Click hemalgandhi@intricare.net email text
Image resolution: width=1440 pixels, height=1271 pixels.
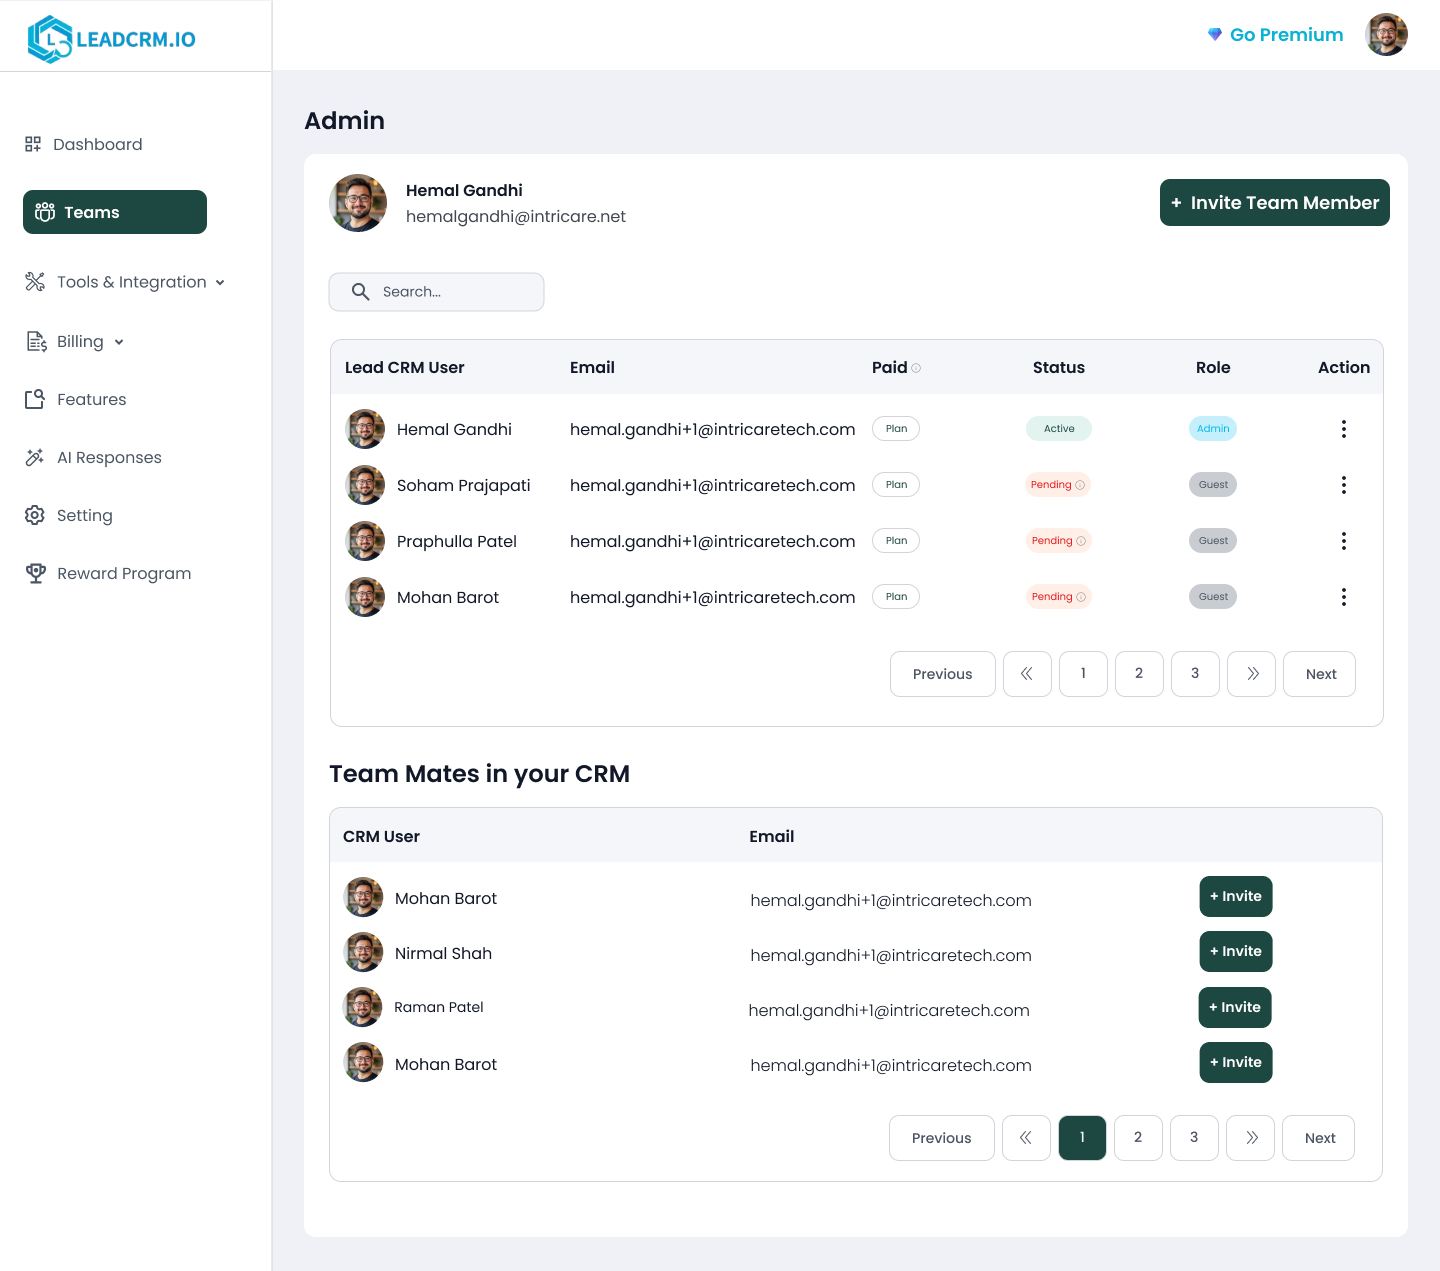pos(516,217)
